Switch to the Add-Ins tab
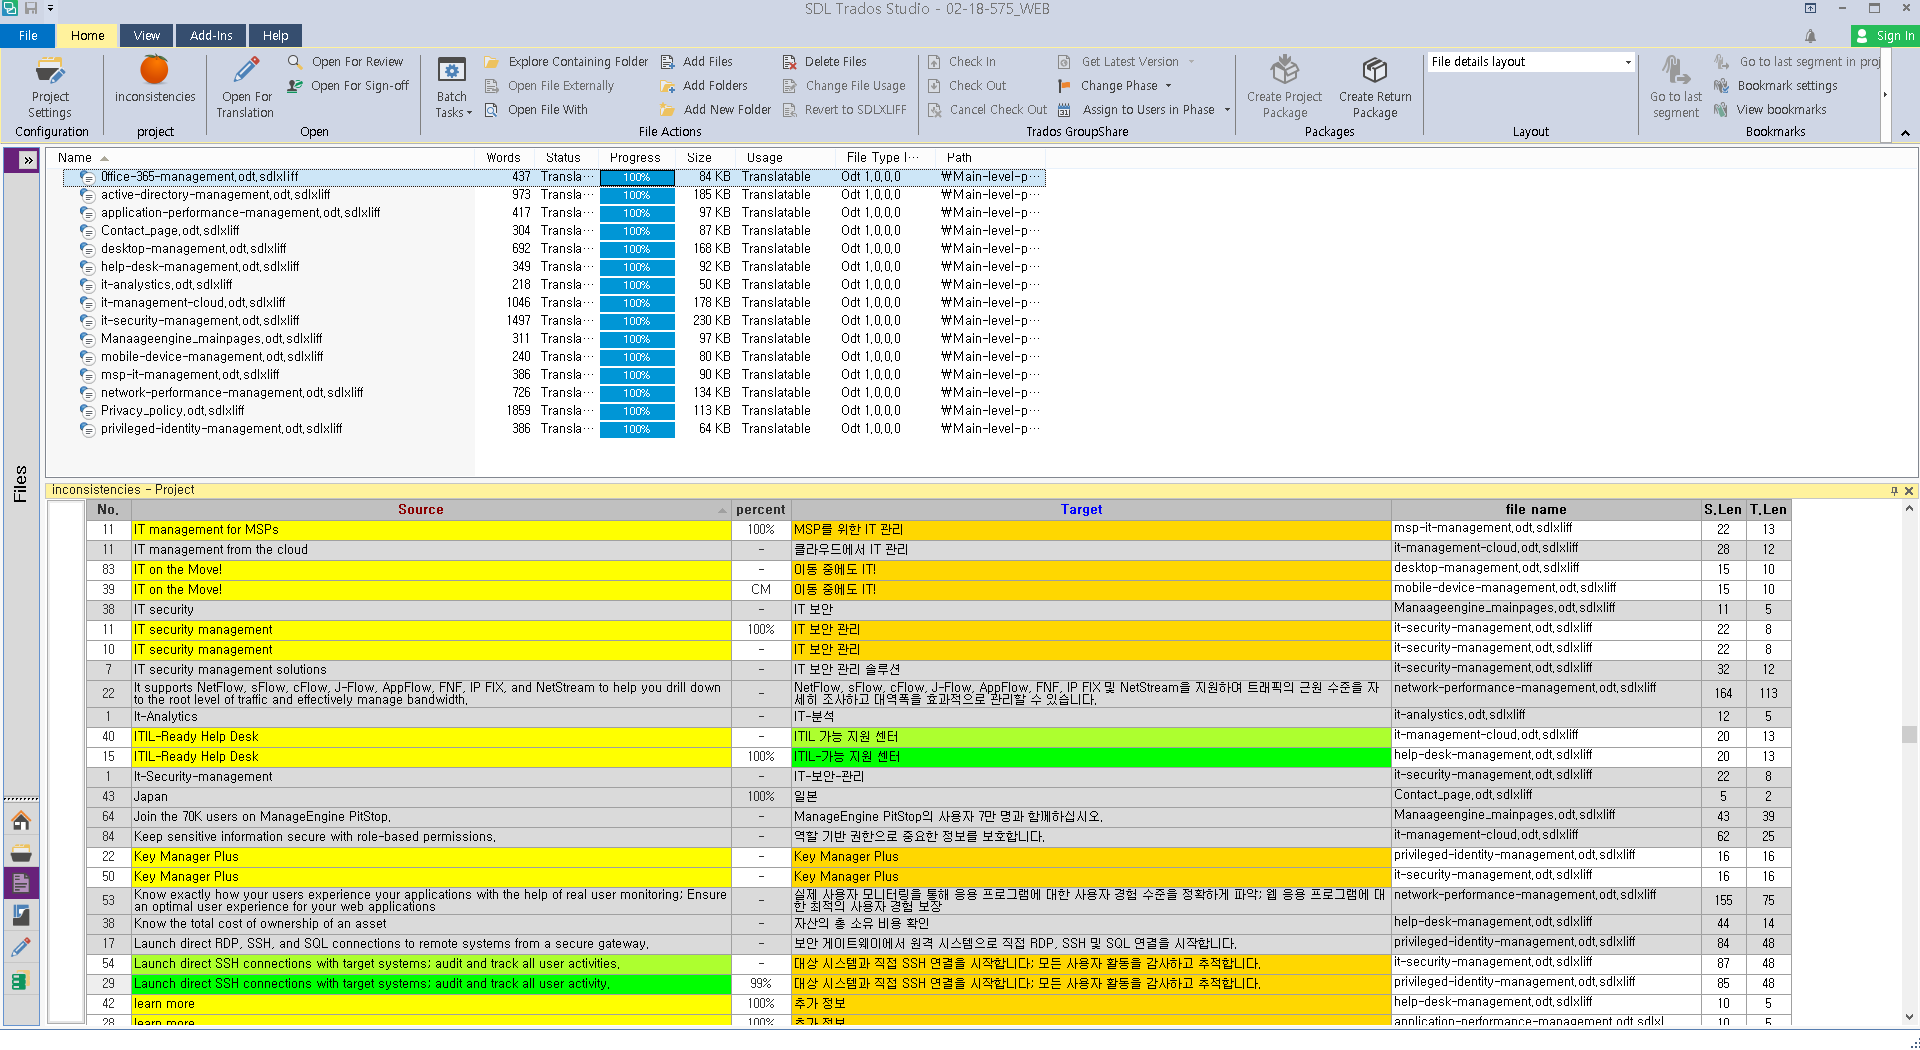1920x1050 pixels. pos(211,36)
